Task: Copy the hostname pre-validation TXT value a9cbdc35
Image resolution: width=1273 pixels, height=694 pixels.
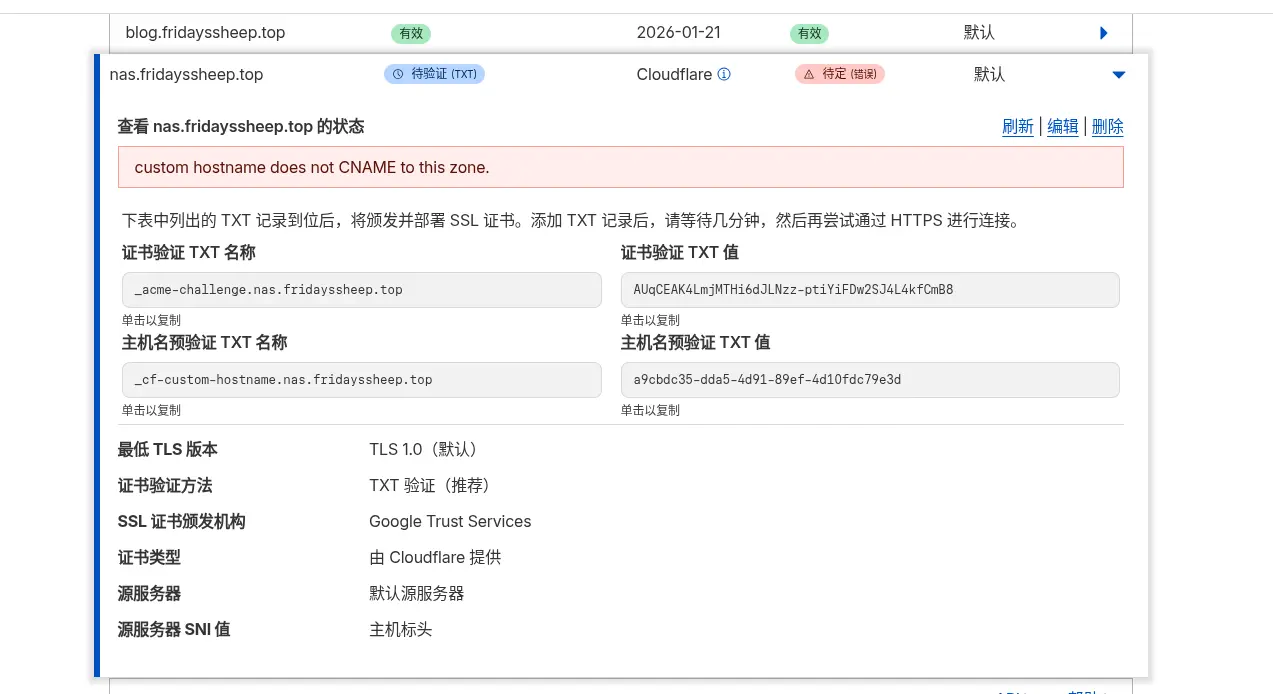Action: point(870,379)
